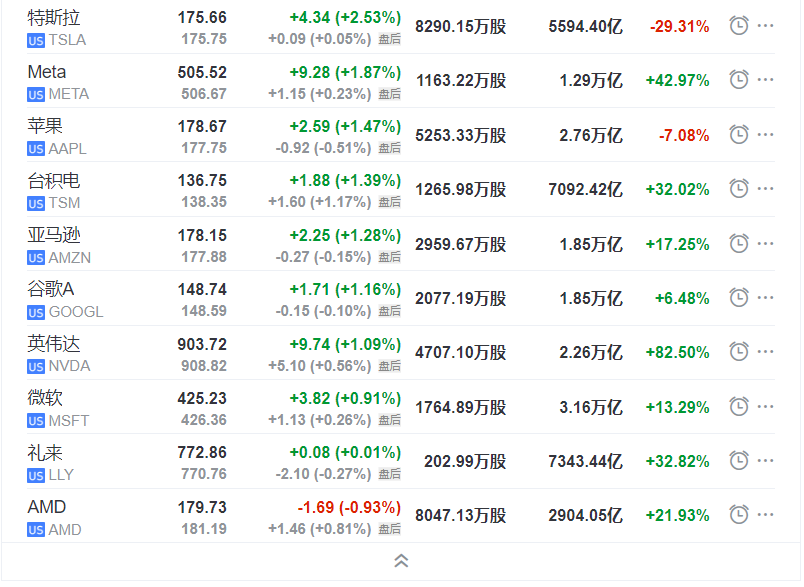Select the 微软 stock row
The image size is (804, 587).
tap(45, 398)
